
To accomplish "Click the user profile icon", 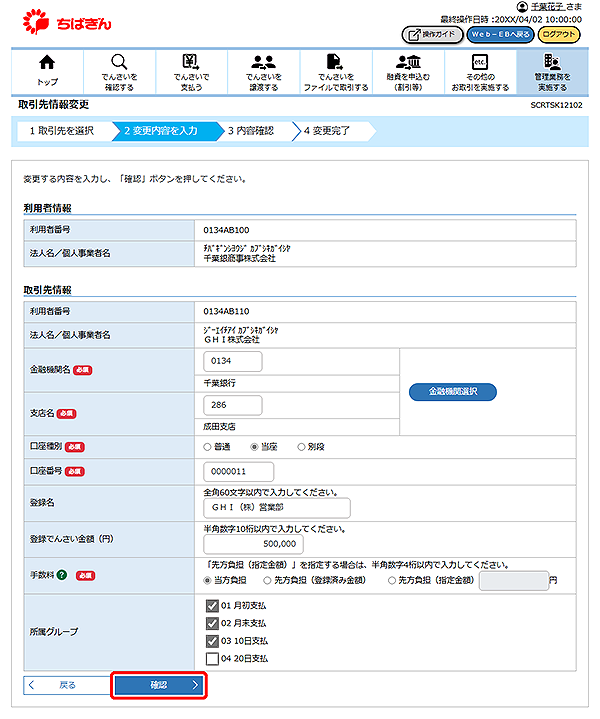I will [x=522, y=6].
